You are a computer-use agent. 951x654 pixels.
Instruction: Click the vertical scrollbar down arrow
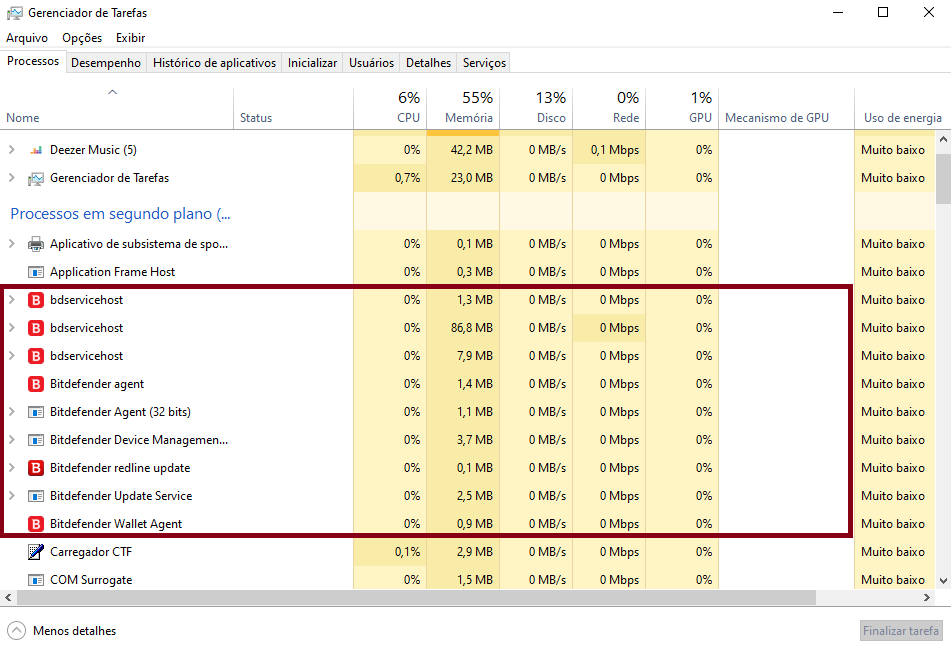click(943, 581)
